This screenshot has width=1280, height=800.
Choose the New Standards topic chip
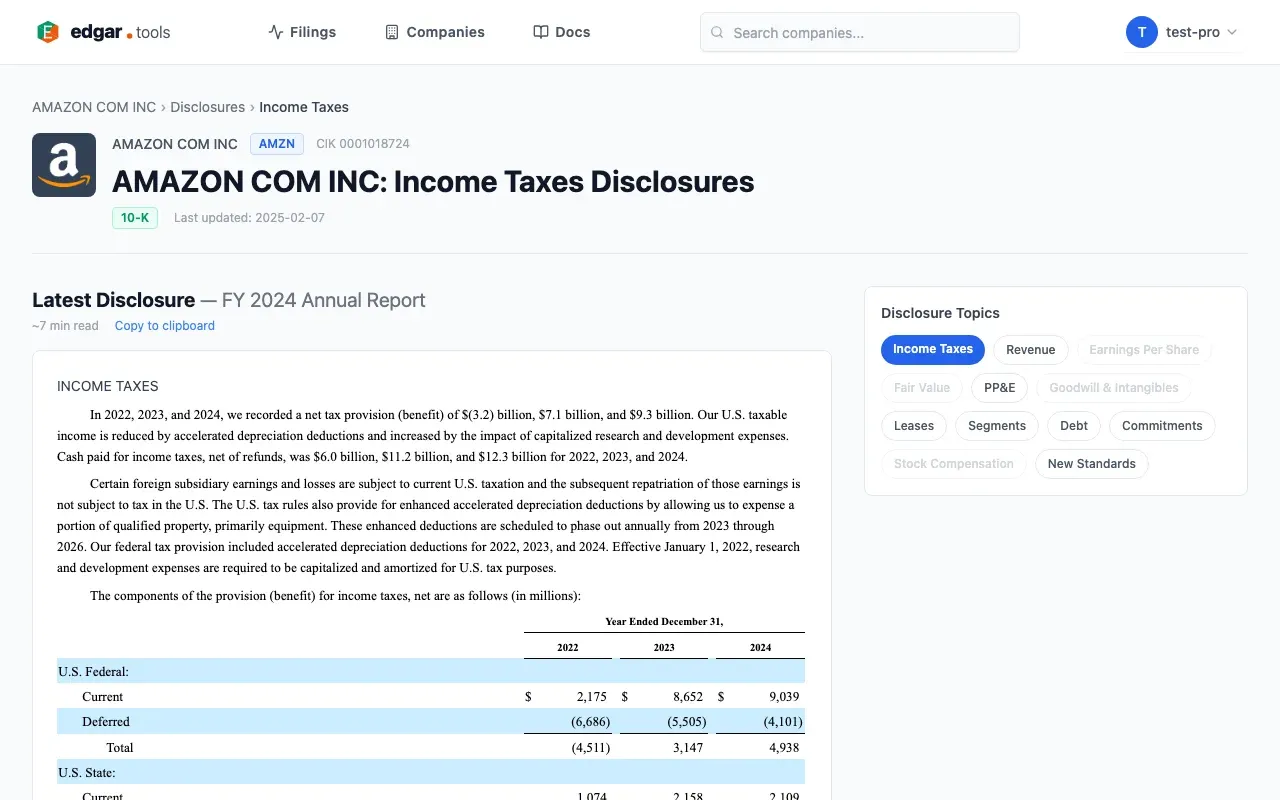[1091, 464]
